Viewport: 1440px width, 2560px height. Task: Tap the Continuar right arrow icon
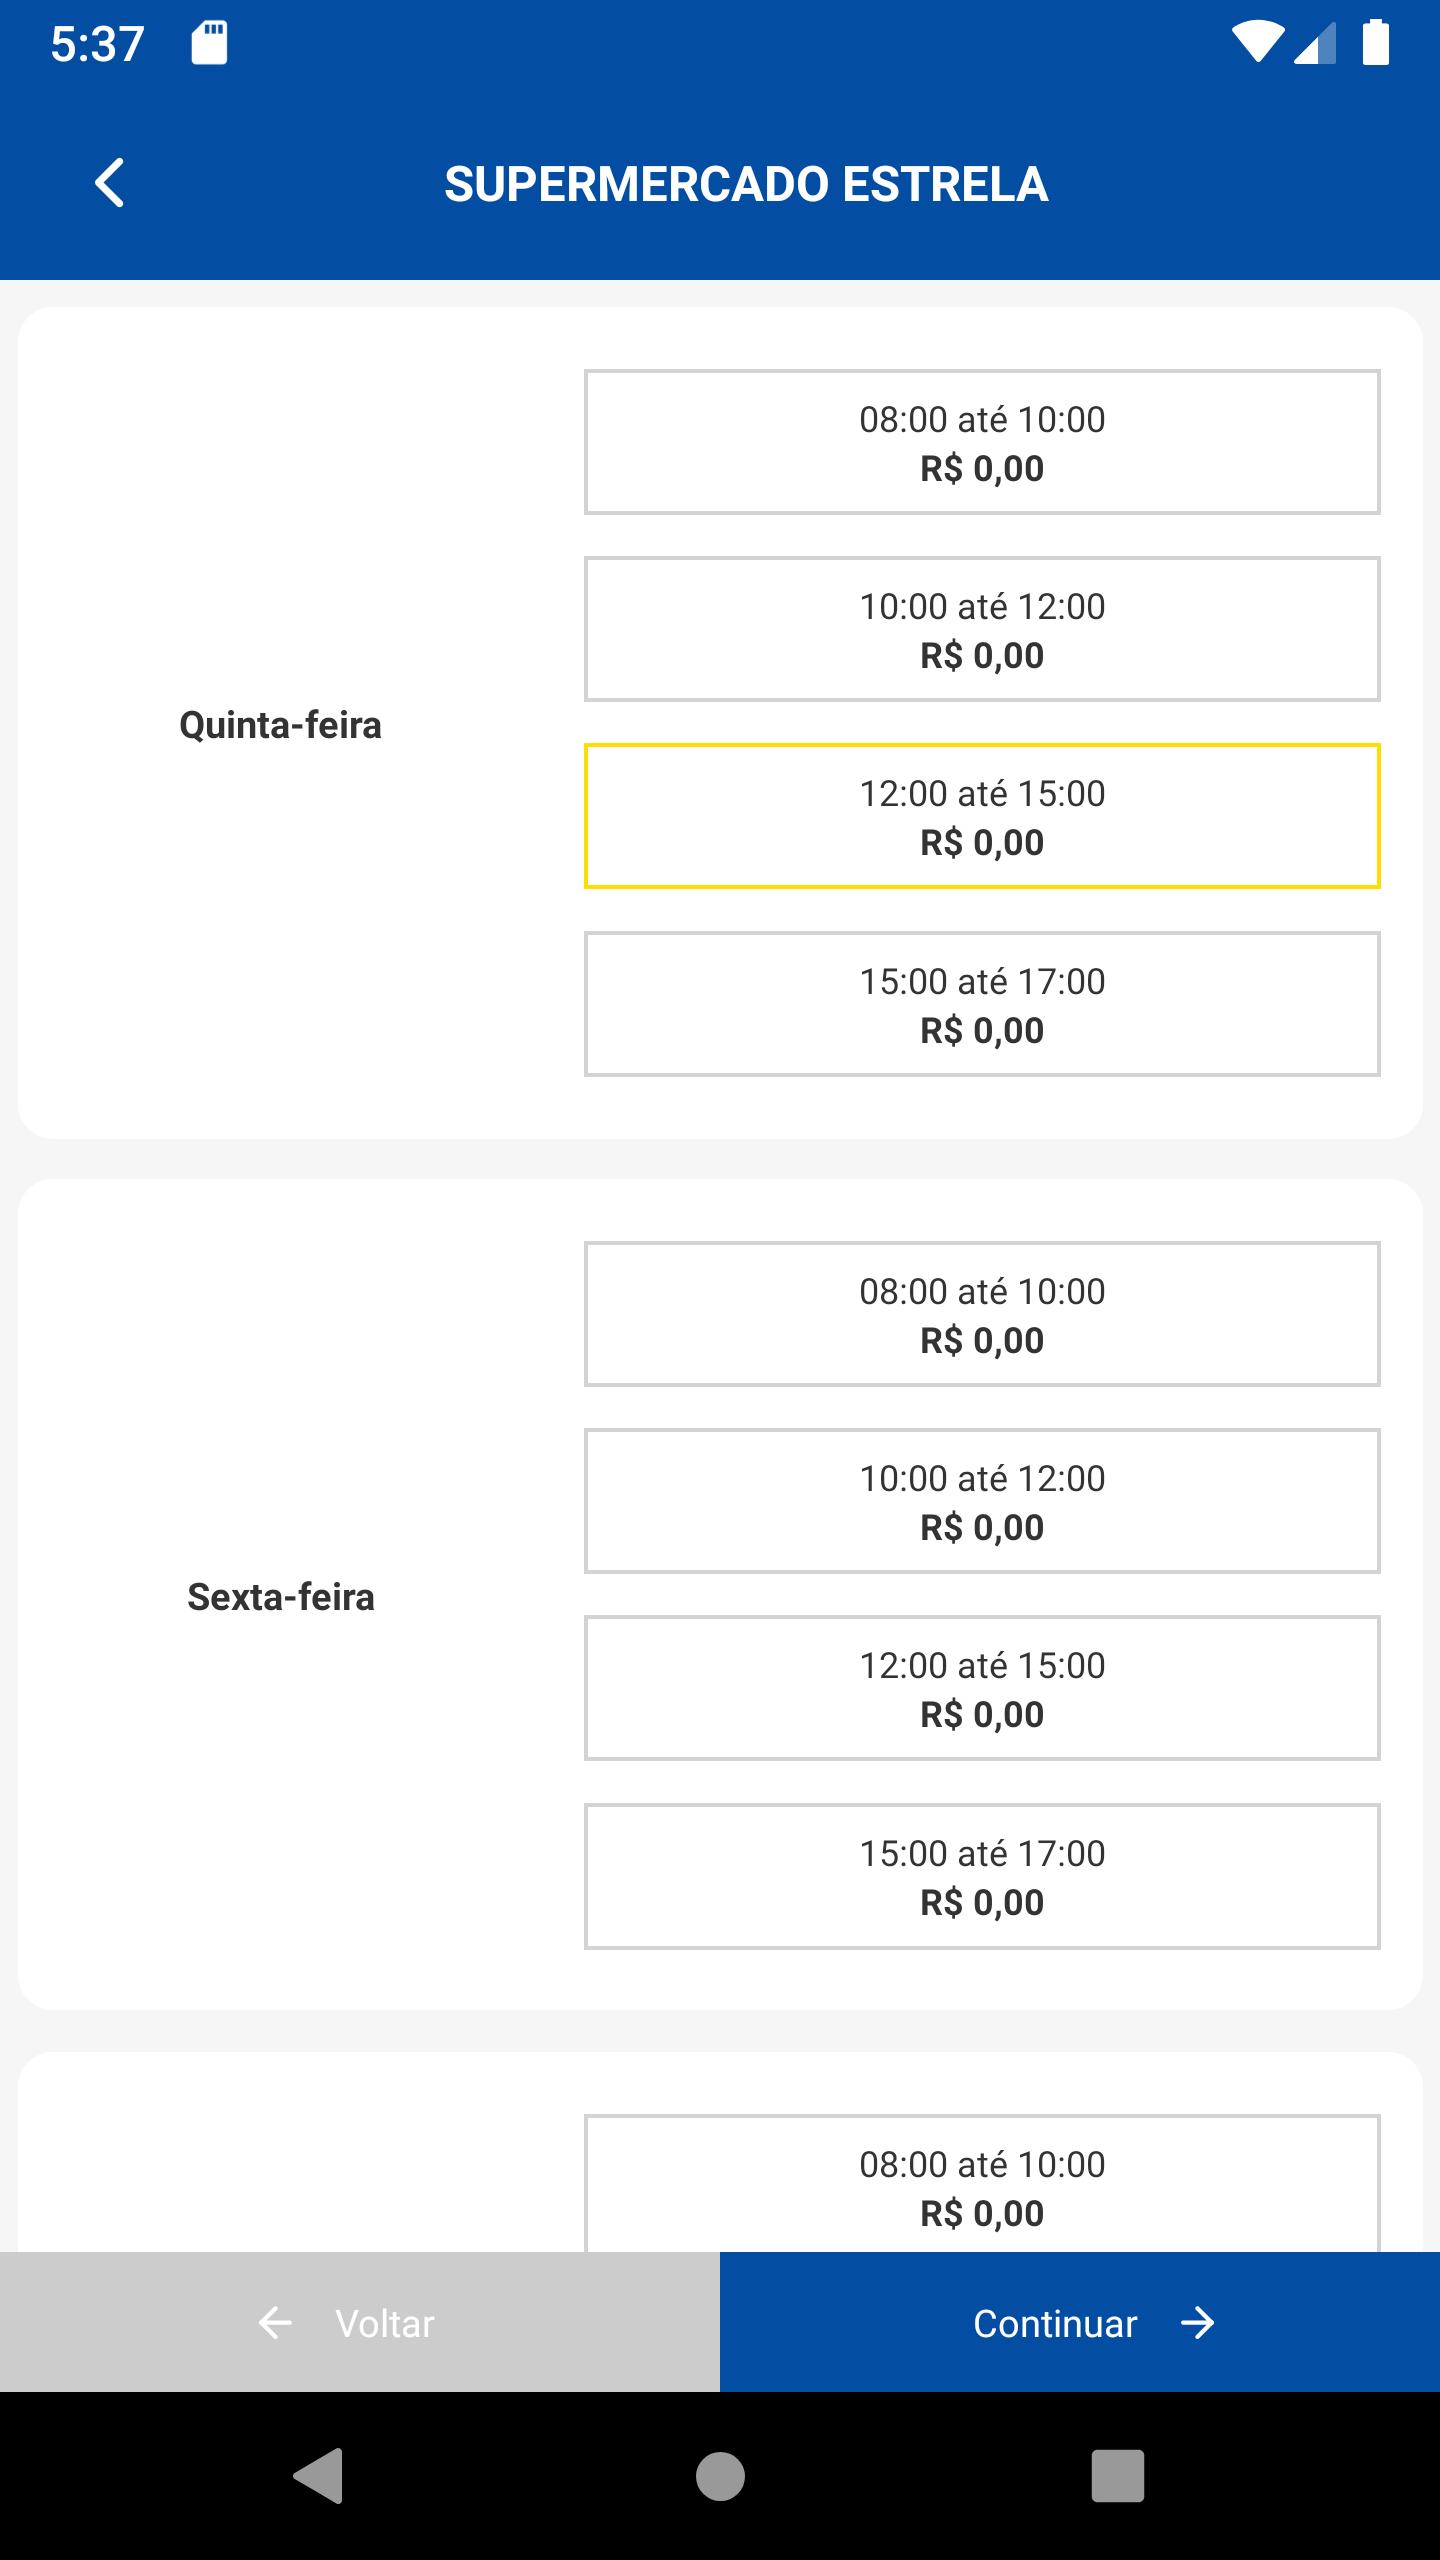[x=1197, y=2323]
